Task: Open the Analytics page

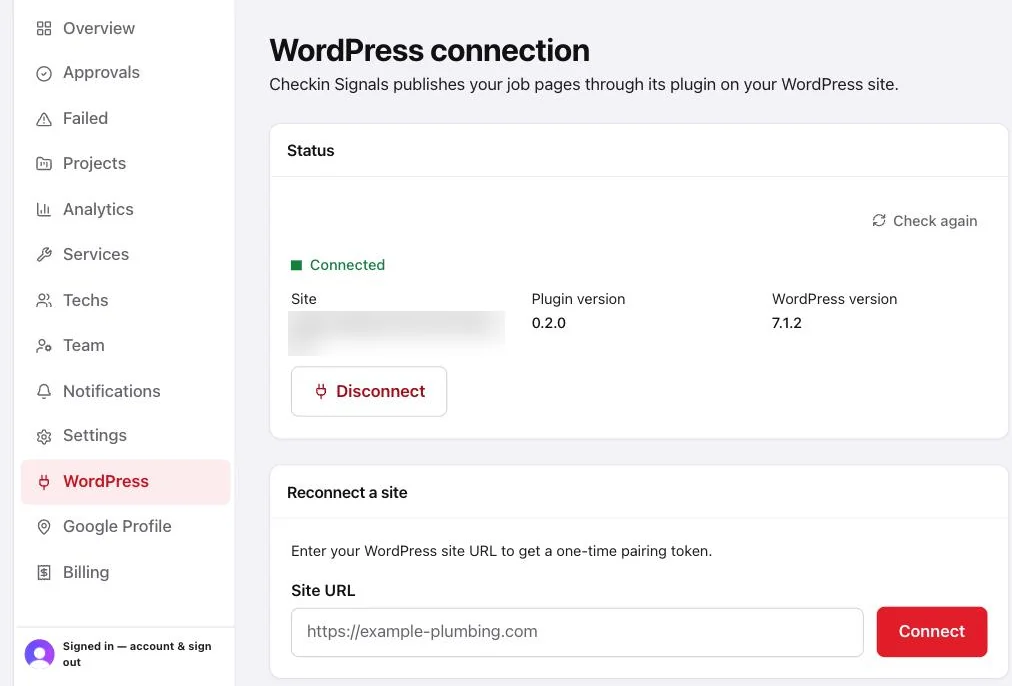Action: pos(126,209)
